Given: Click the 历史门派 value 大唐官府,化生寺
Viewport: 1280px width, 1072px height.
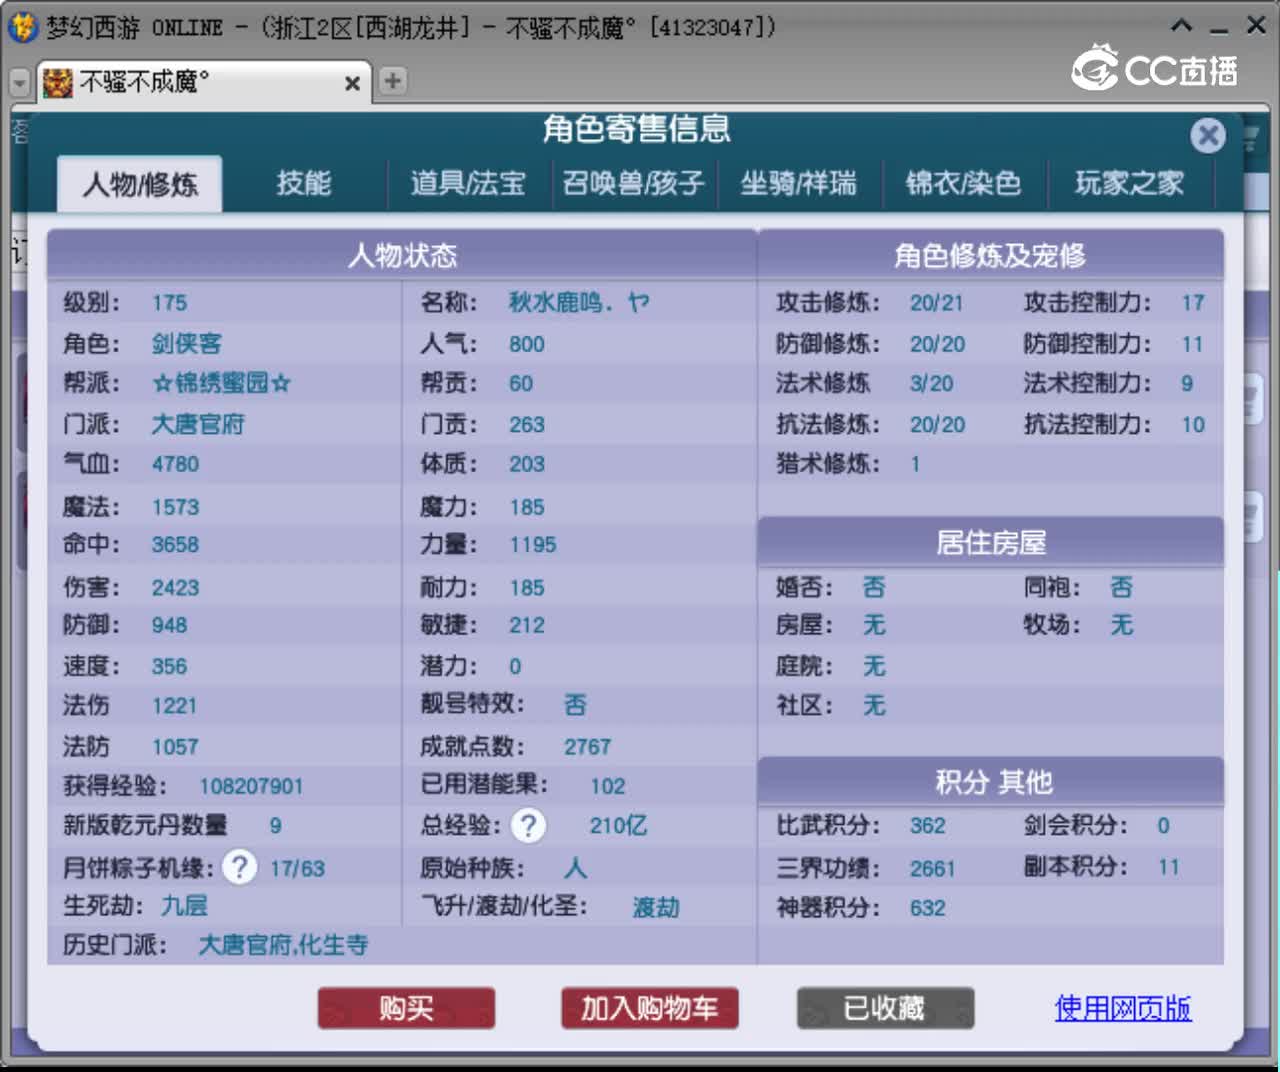Looking at the screenshot, I should pos(283,944).
